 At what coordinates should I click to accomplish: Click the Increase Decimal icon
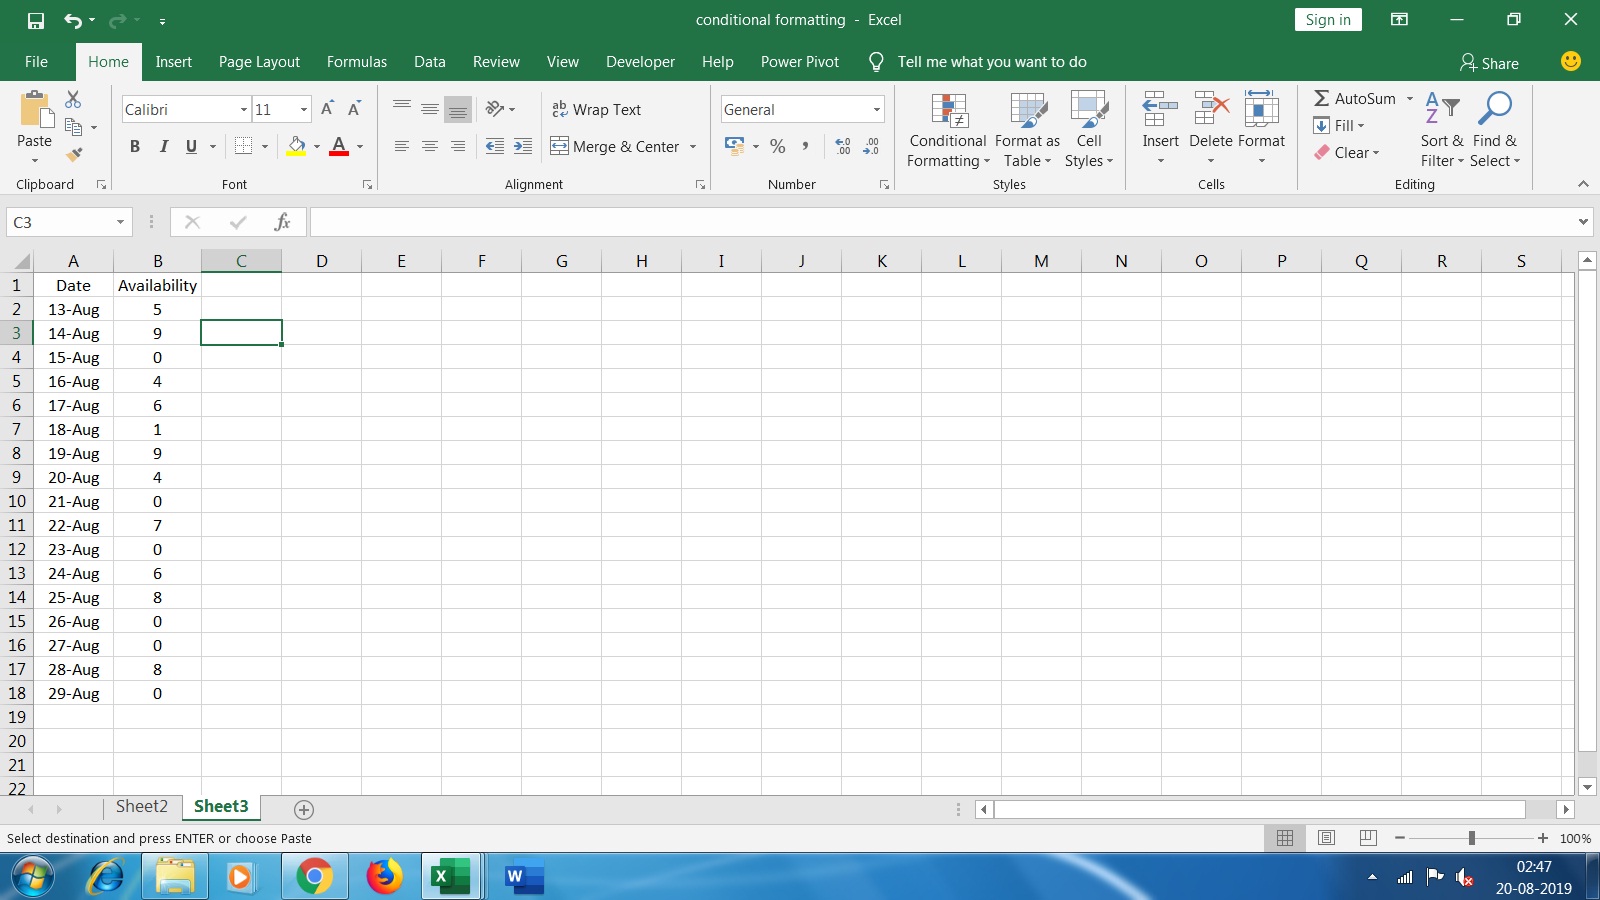click(x=841, y=146)
